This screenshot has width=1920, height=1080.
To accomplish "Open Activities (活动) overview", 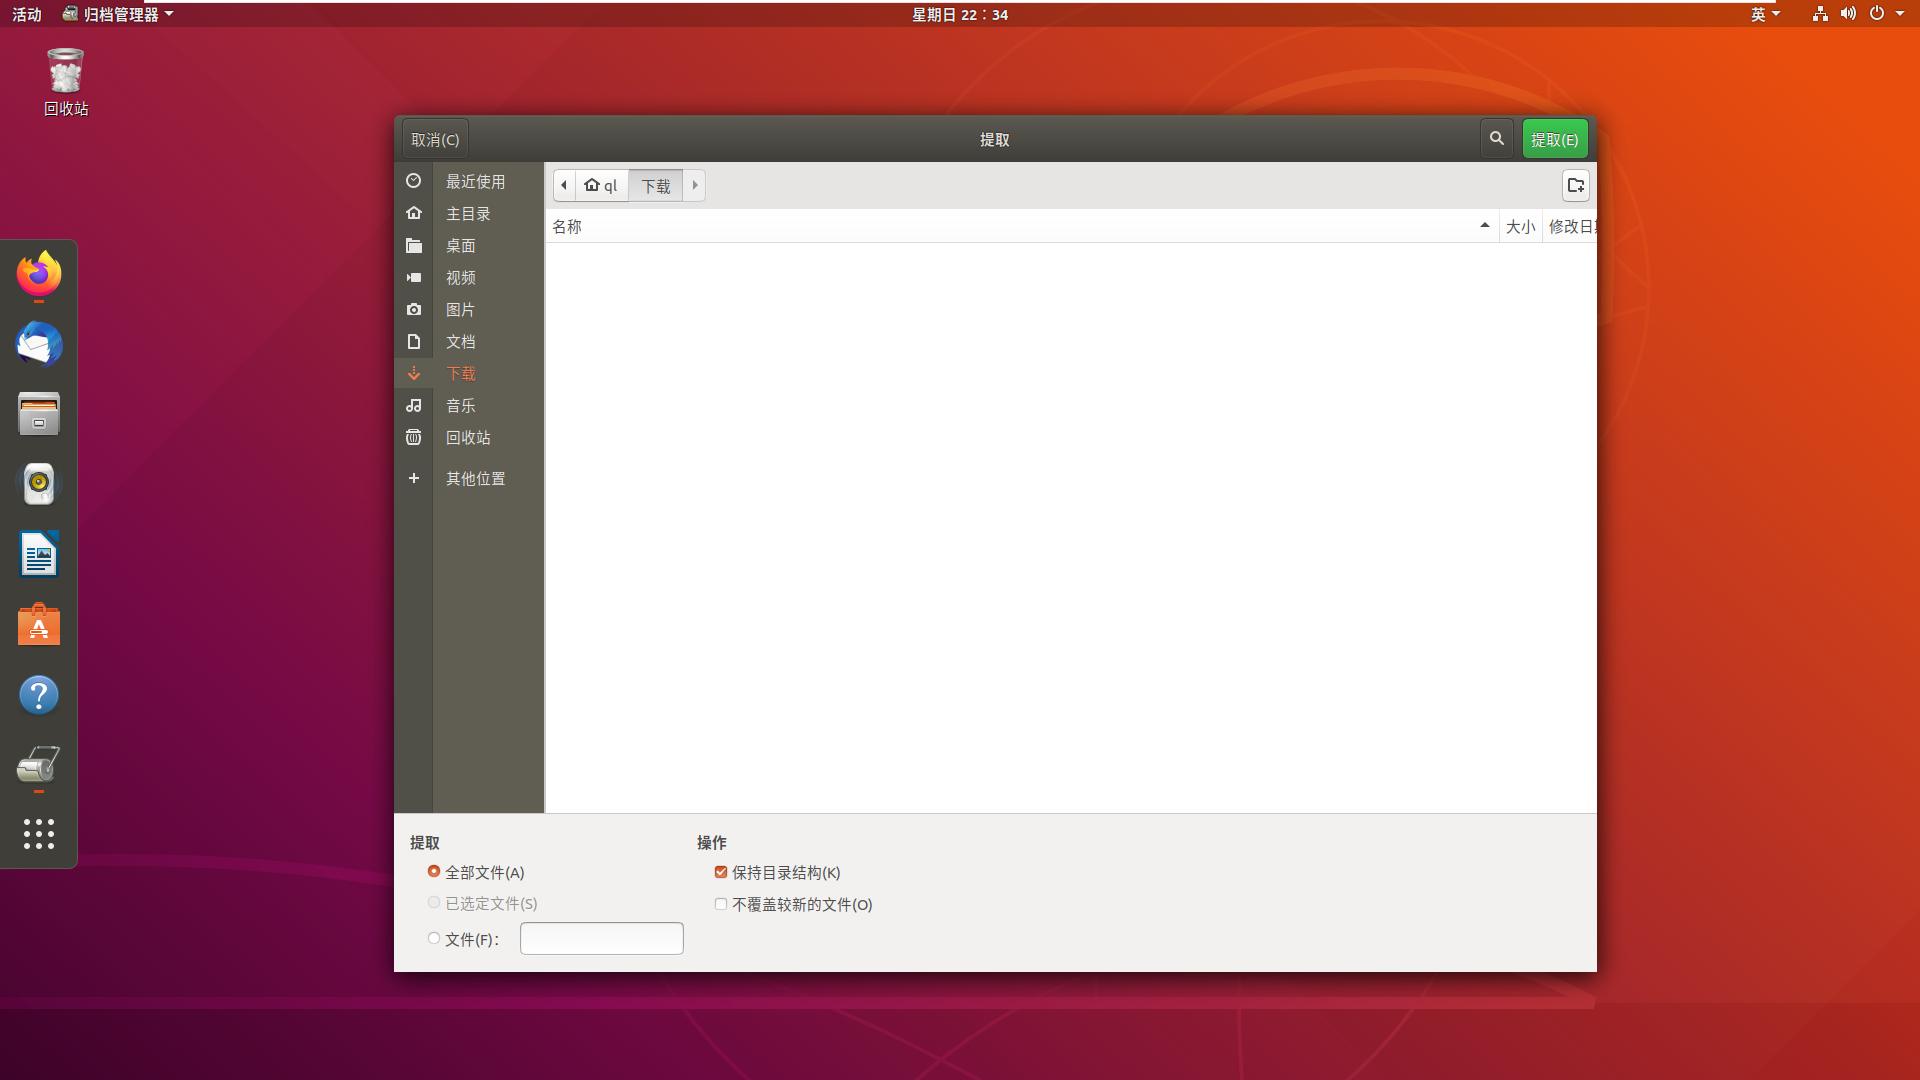I will 27,14.
